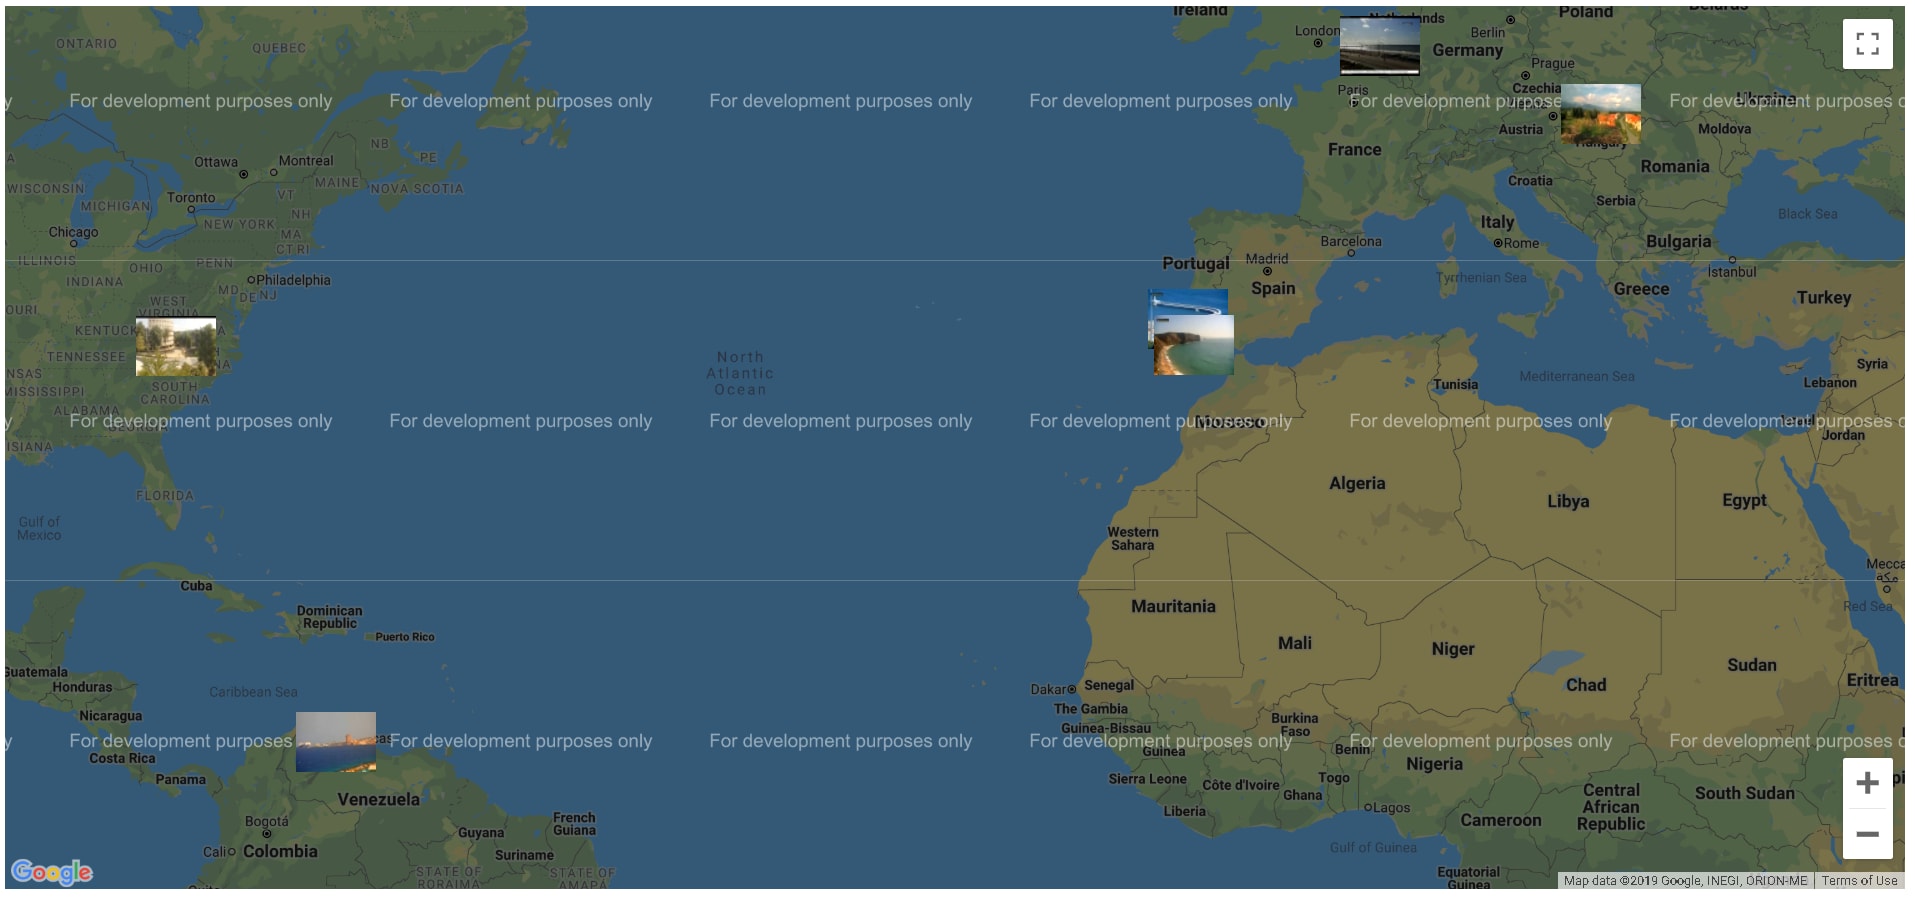
Task: Click the Niger country label
Action: pos(1452,650)
